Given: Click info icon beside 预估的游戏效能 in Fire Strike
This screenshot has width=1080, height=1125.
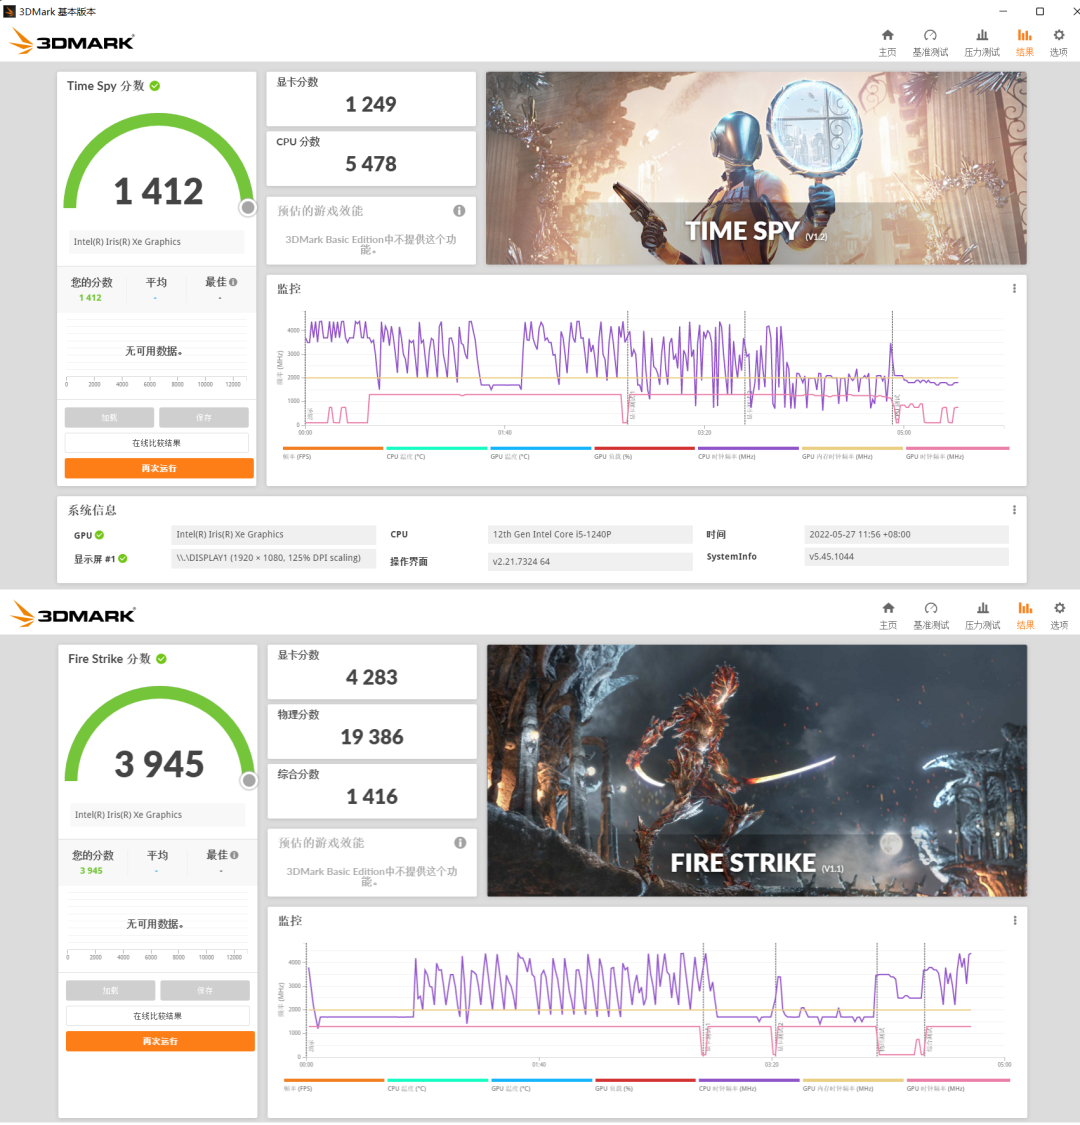Looking at the screenshot, I should coord(460,842).
